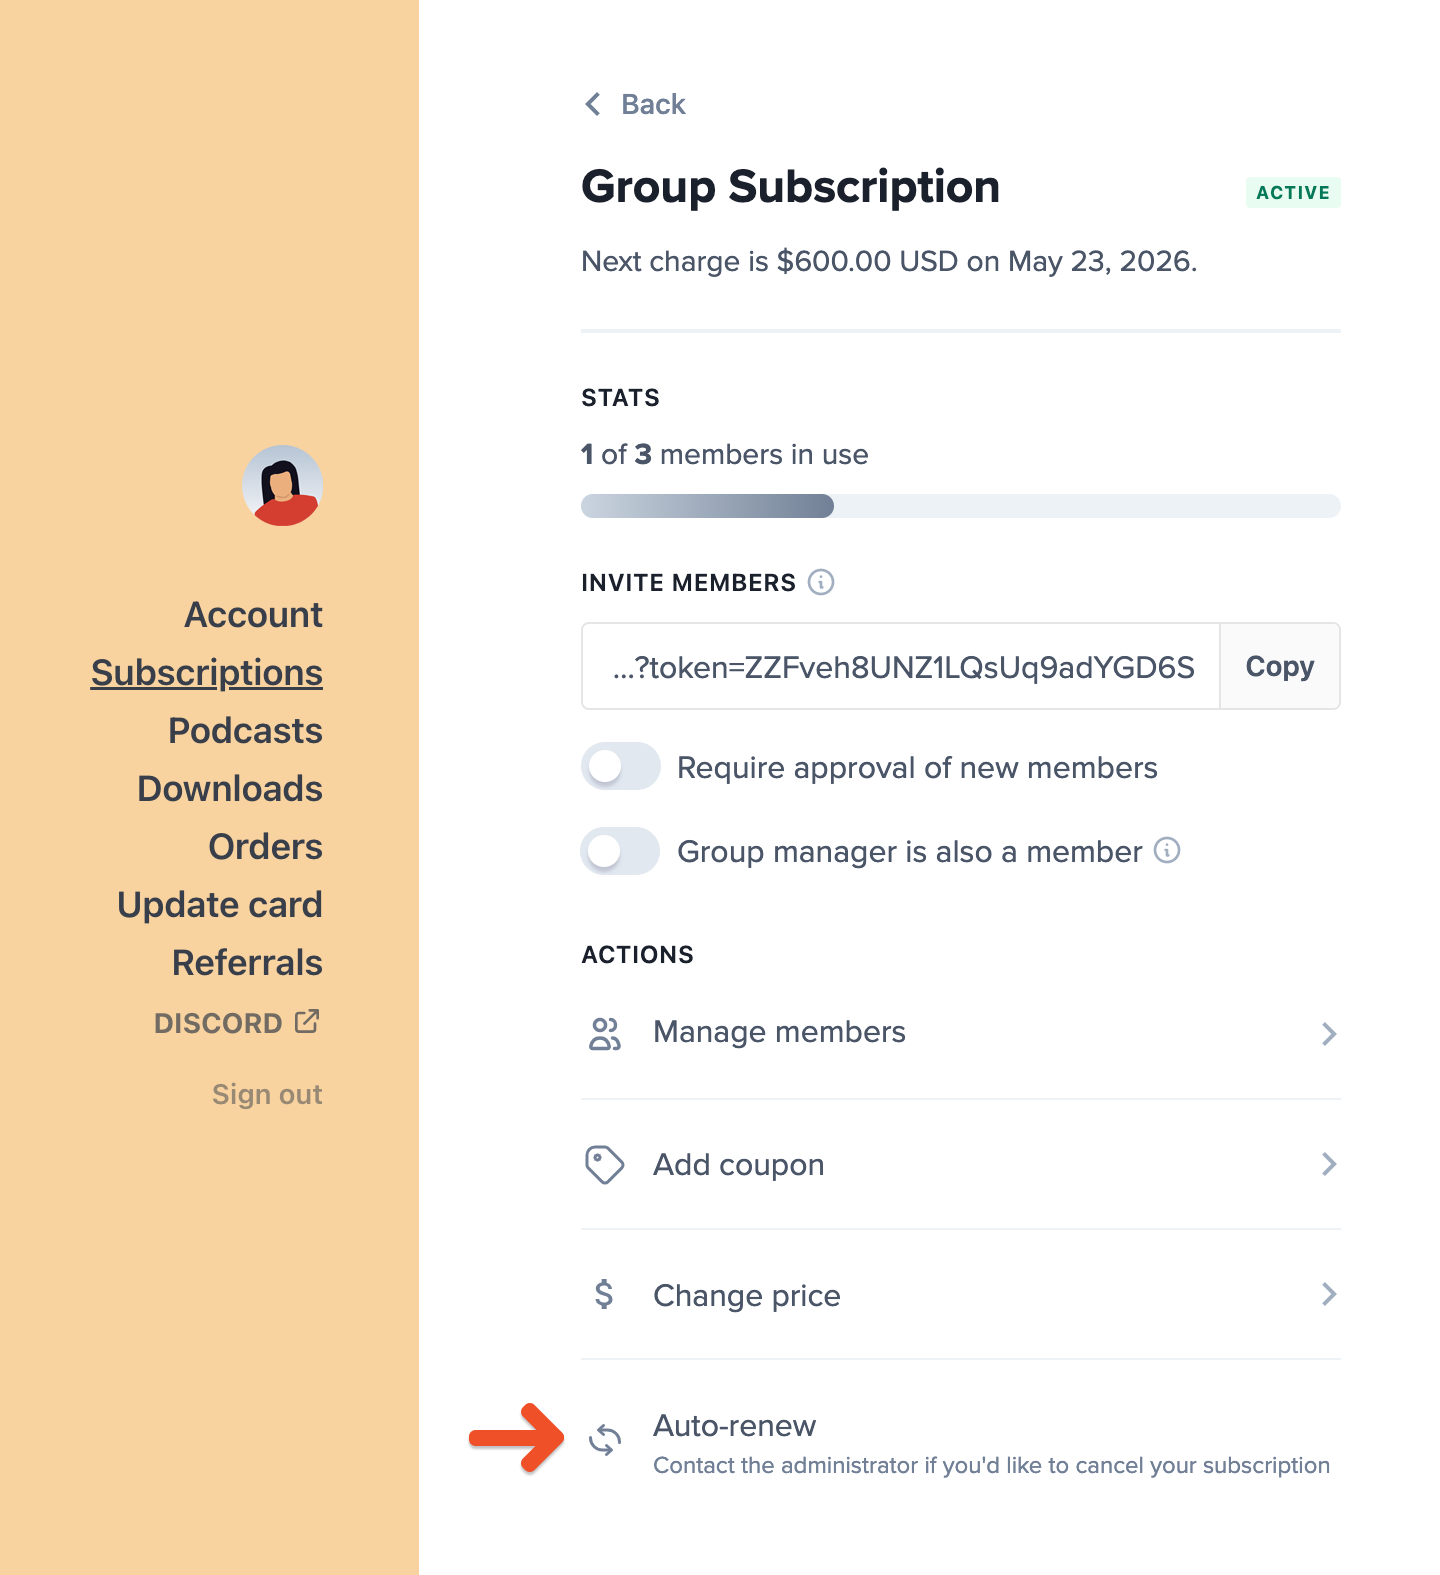
Task: Open Podcasts from the sidebar menu
Action: pyautogui.click(x=245, y=731)
